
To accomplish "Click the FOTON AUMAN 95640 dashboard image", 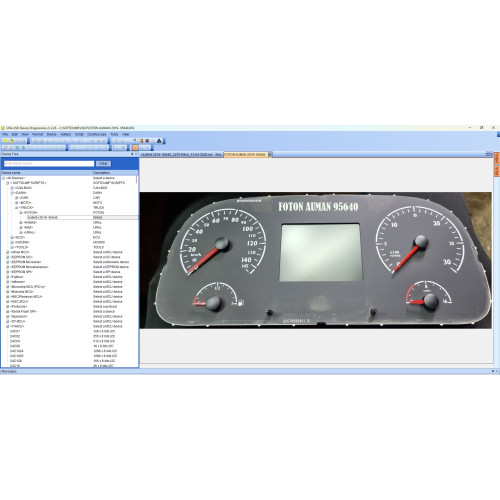I will point(315,260).
